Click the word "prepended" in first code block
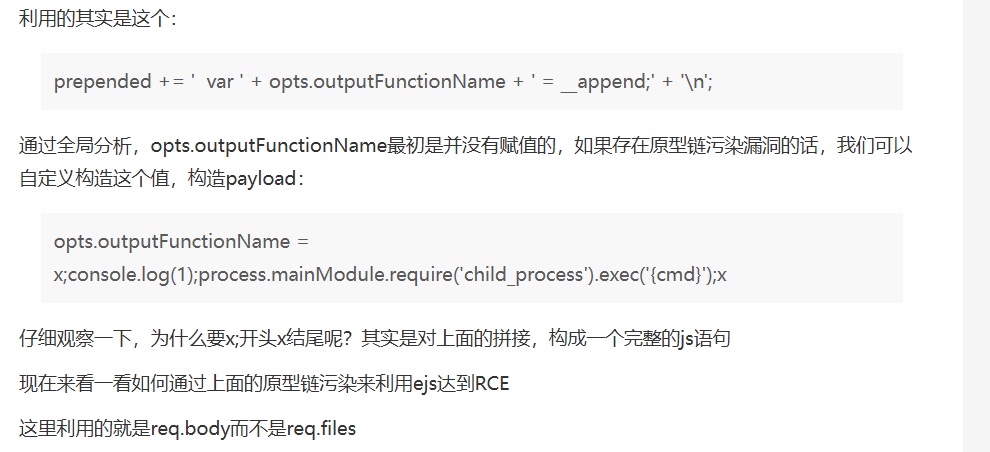 coord(103,82)
